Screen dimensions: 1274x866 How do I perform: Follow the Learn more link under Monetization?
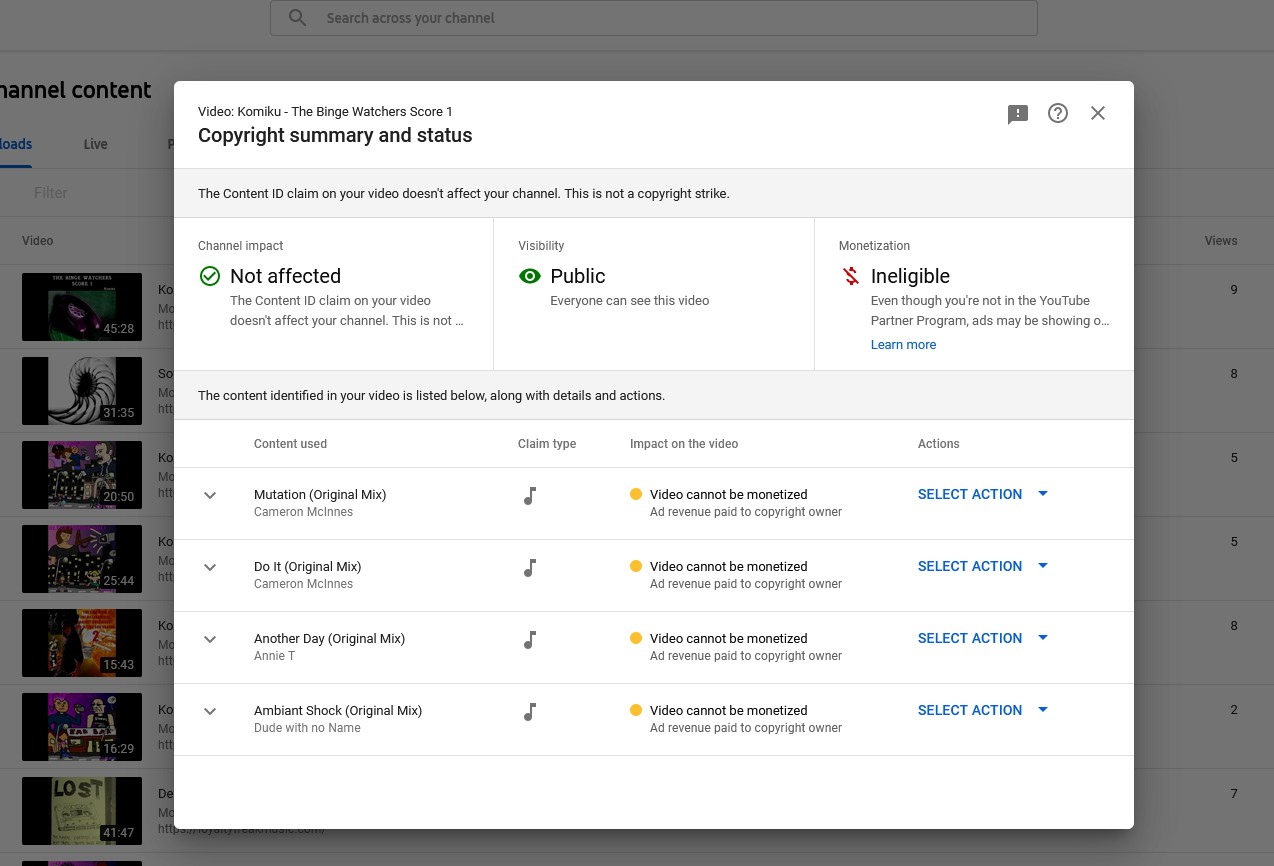[903, 345]
